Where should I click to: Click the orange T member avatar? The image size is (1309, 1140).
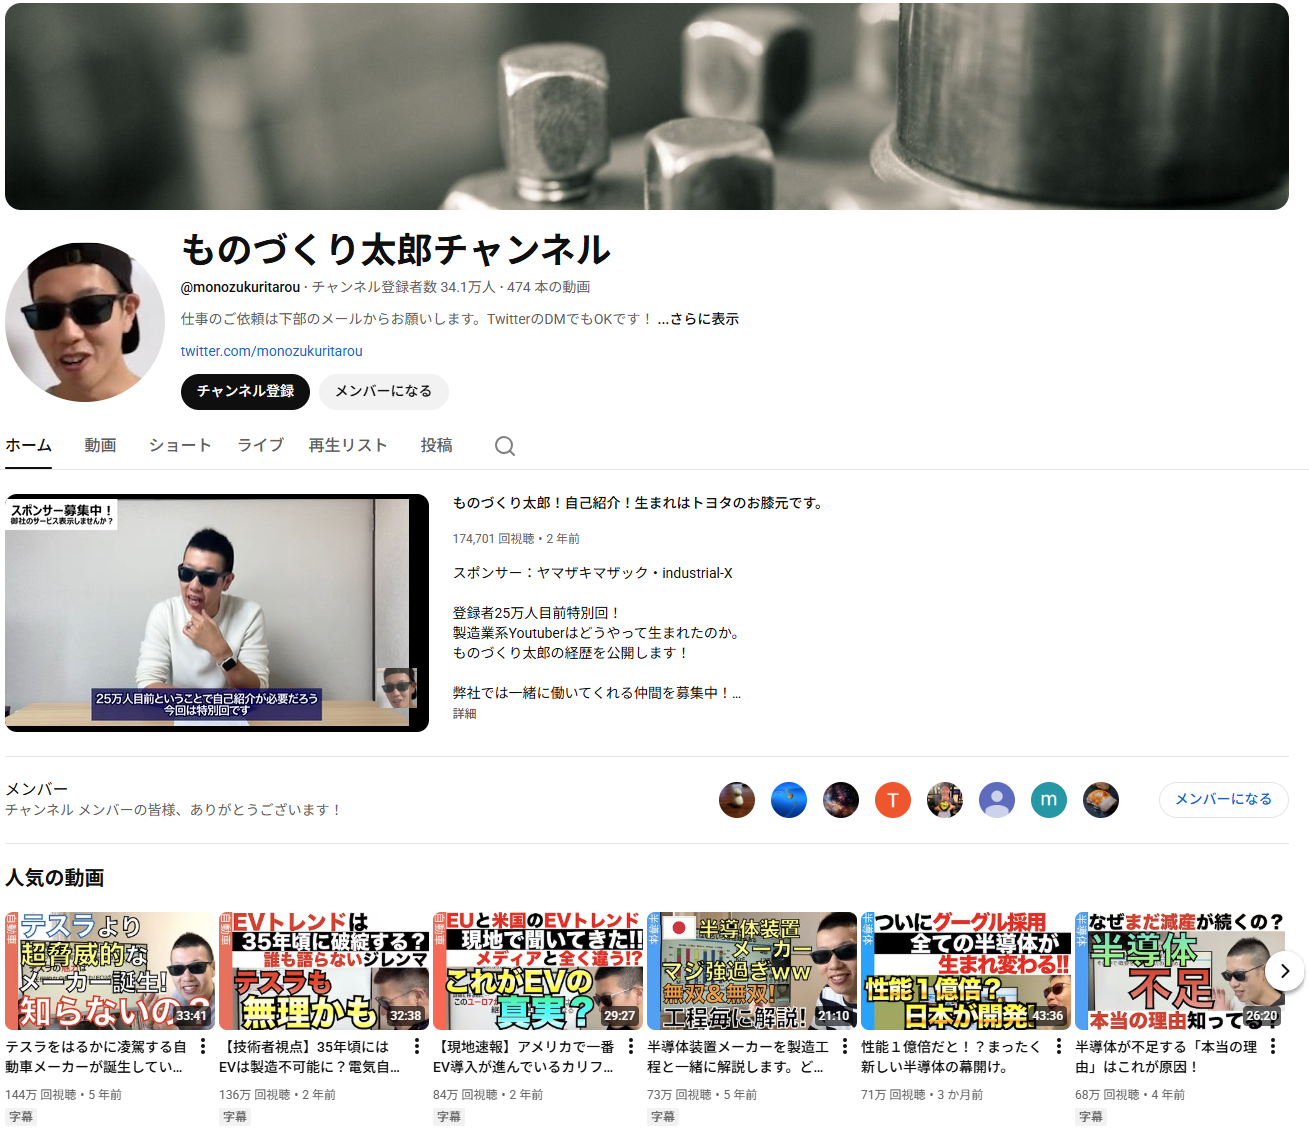click(892, 800)
